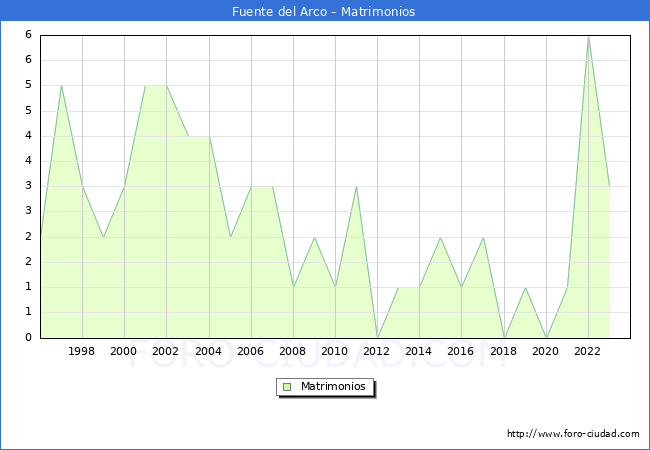
Task: Click the 2016 x-axis label
Action: pyautogui.click(x=461, y=351)
